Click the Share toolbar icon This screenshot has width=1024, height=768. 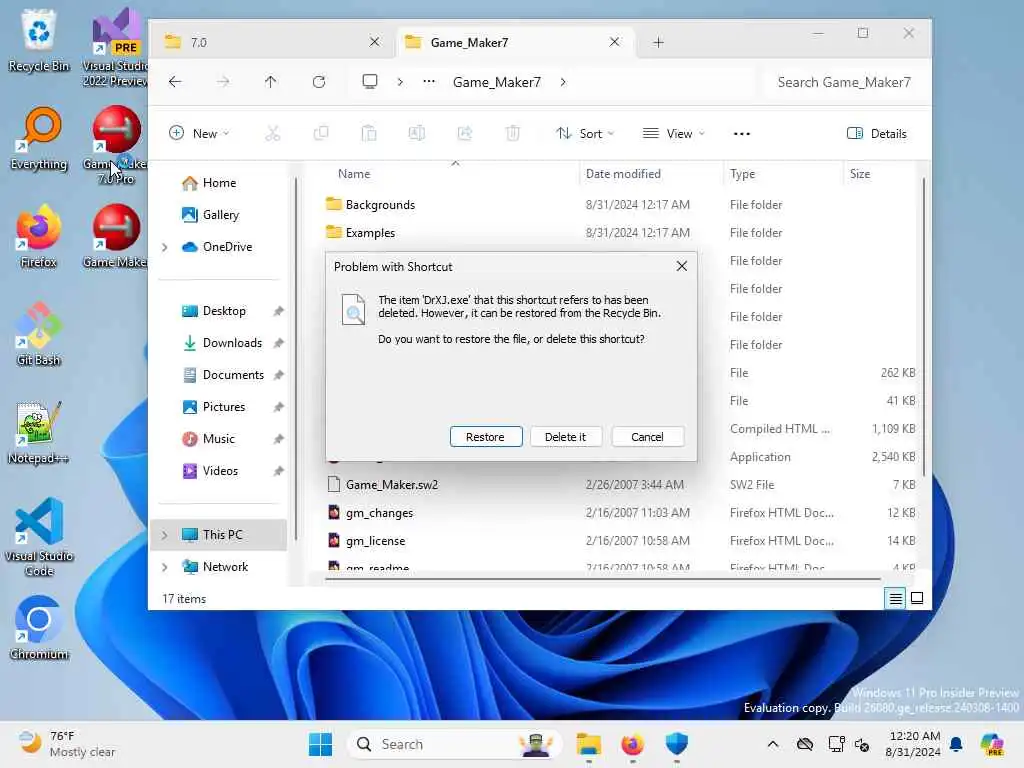[464, 134]
